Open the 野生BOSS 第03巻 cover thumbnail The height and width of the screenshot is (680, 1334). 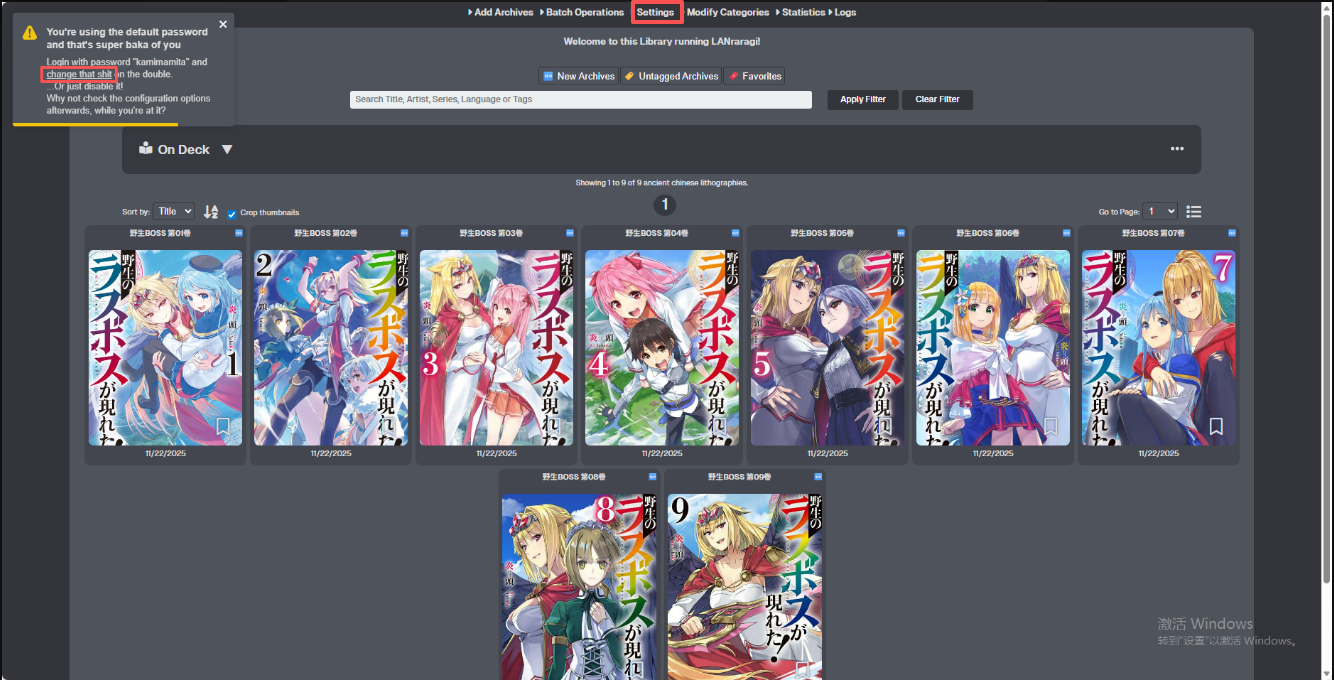point(496,348)
